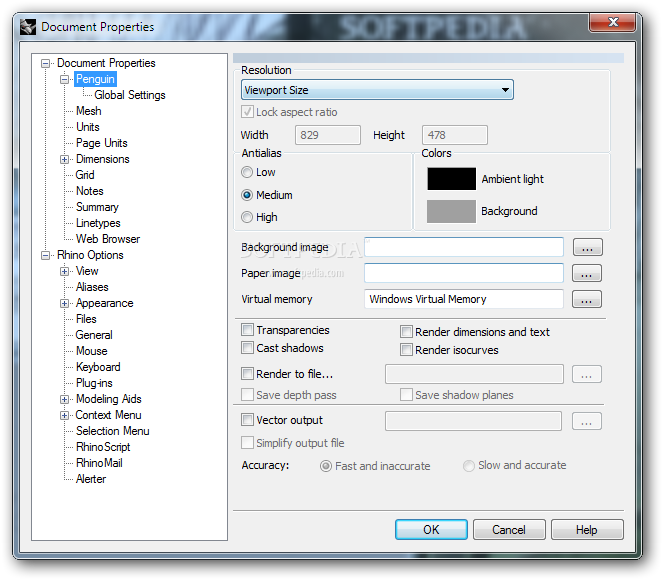Select Keyboard in Rhino Options
Image resolution: width=663 pixels, height=580 pixels.
tap(98, 367)
